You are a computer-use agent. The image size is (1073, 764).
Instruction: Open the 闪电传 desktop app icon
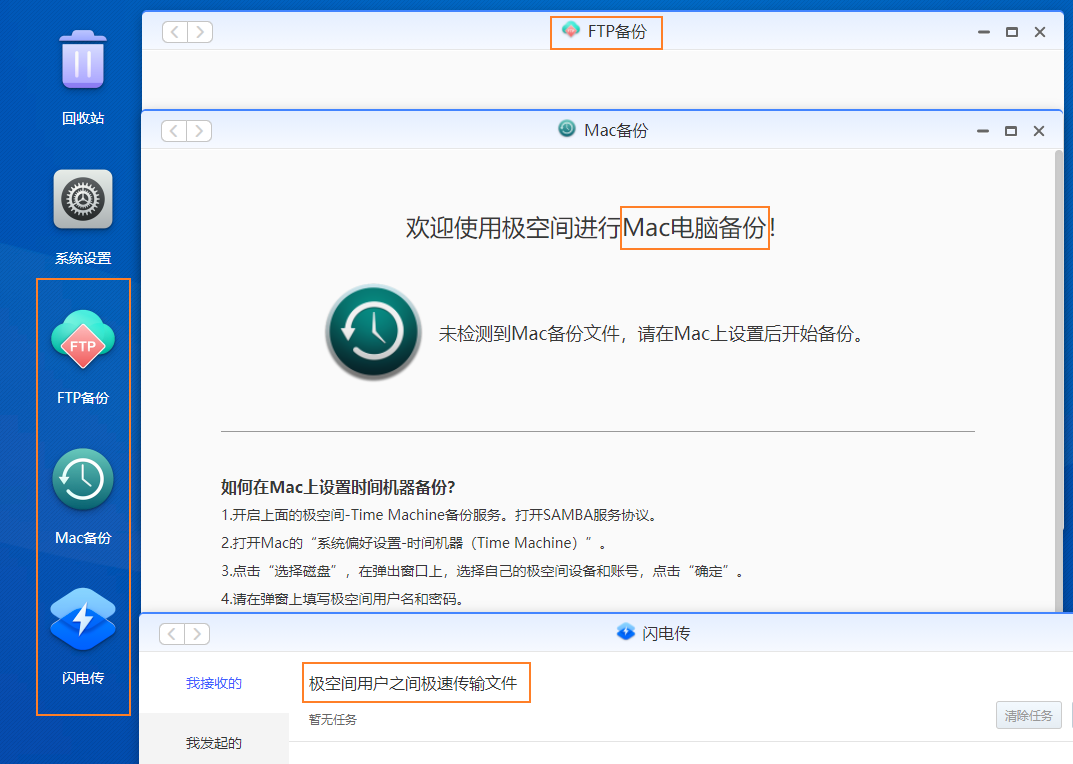(83, 621)
